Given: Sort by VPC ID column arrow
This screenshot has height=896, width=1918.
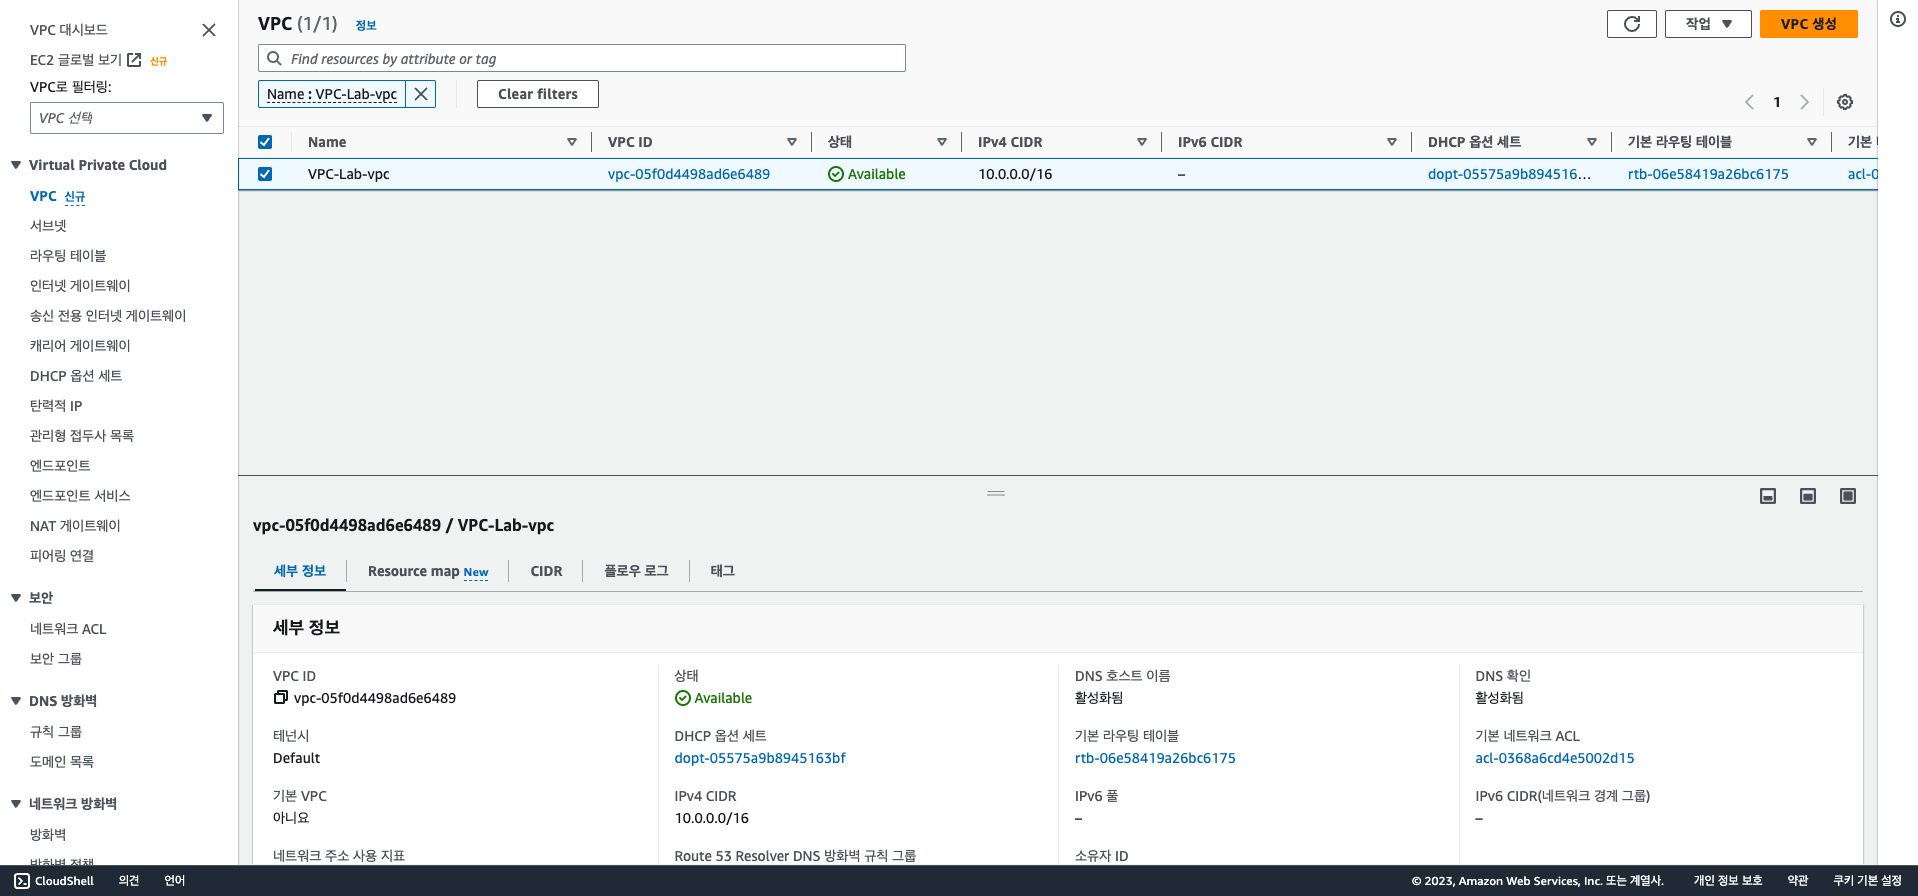Looking at the screenshot, I should (792, 142).
